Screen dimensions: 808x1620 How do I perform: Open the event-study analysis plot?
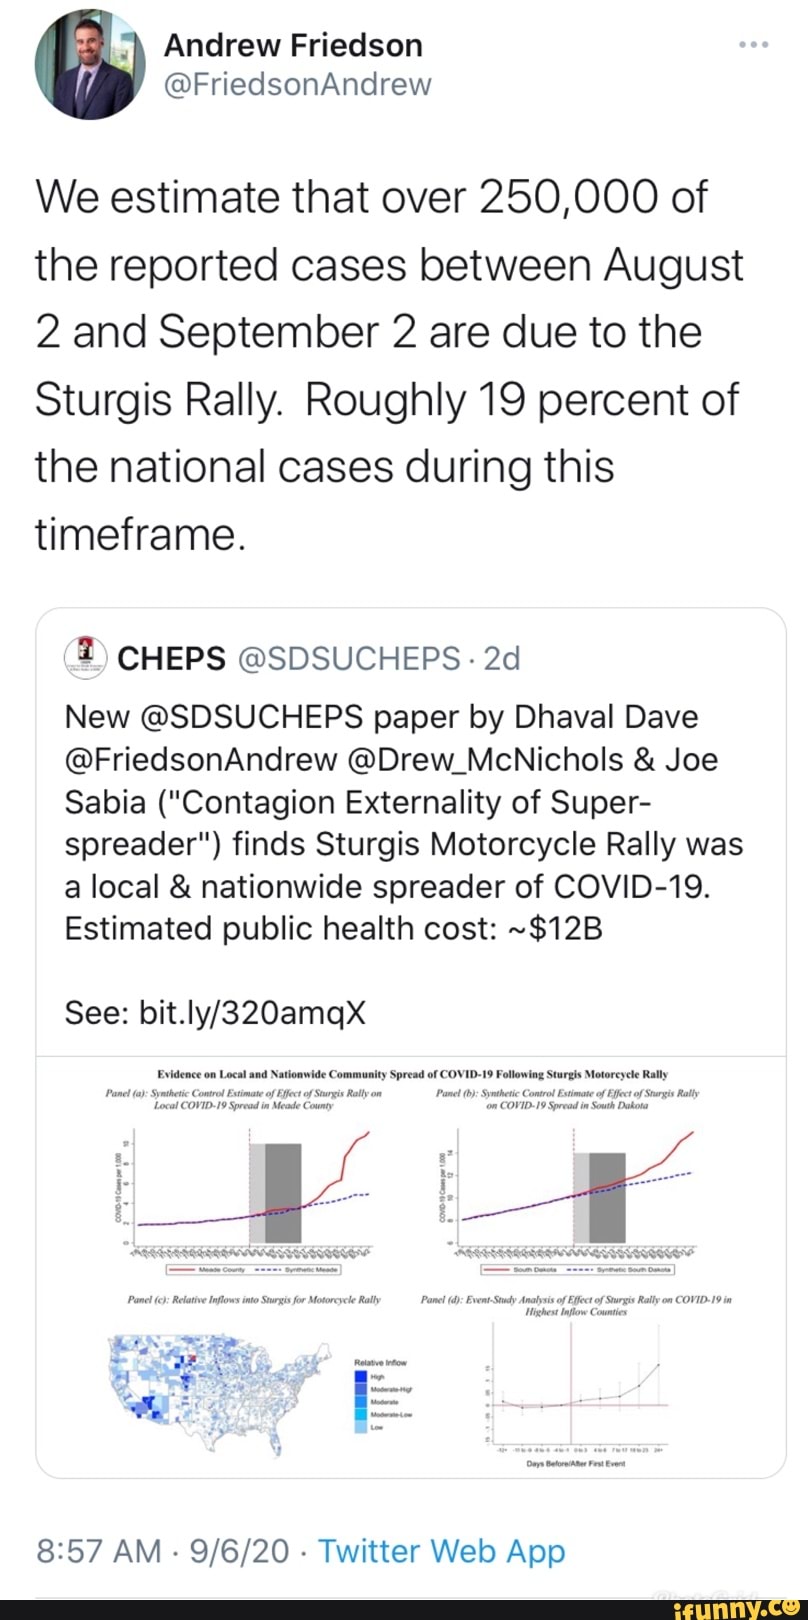click(577, 1382)
